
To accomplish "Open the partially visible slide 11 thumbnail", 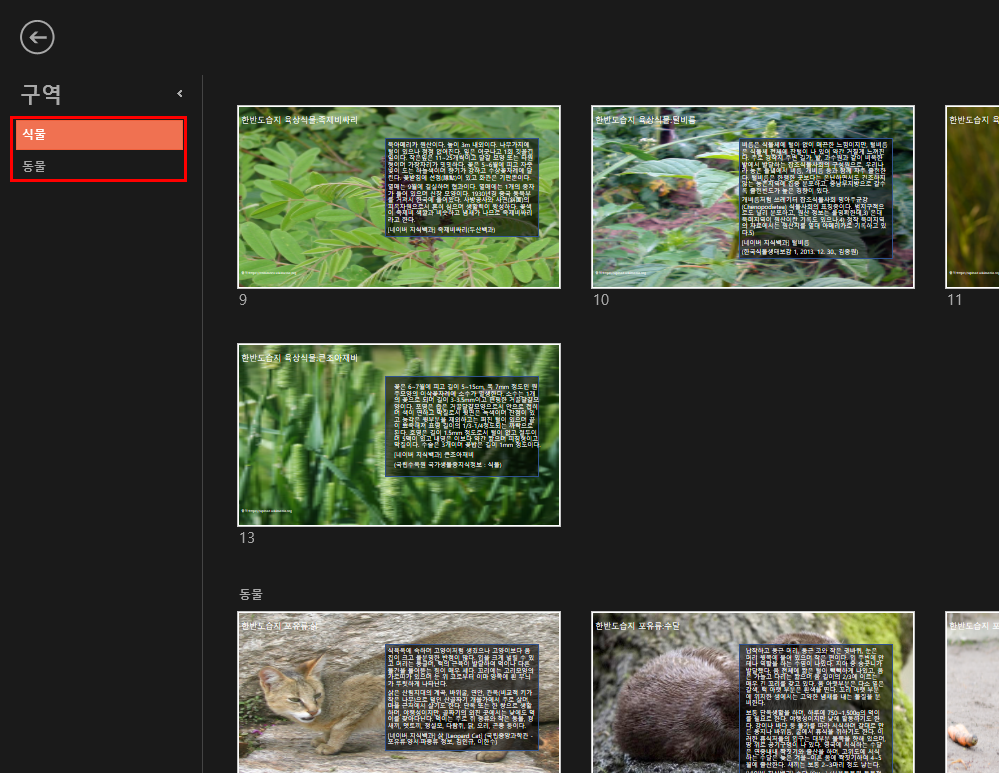I will (x=972, y=197).
